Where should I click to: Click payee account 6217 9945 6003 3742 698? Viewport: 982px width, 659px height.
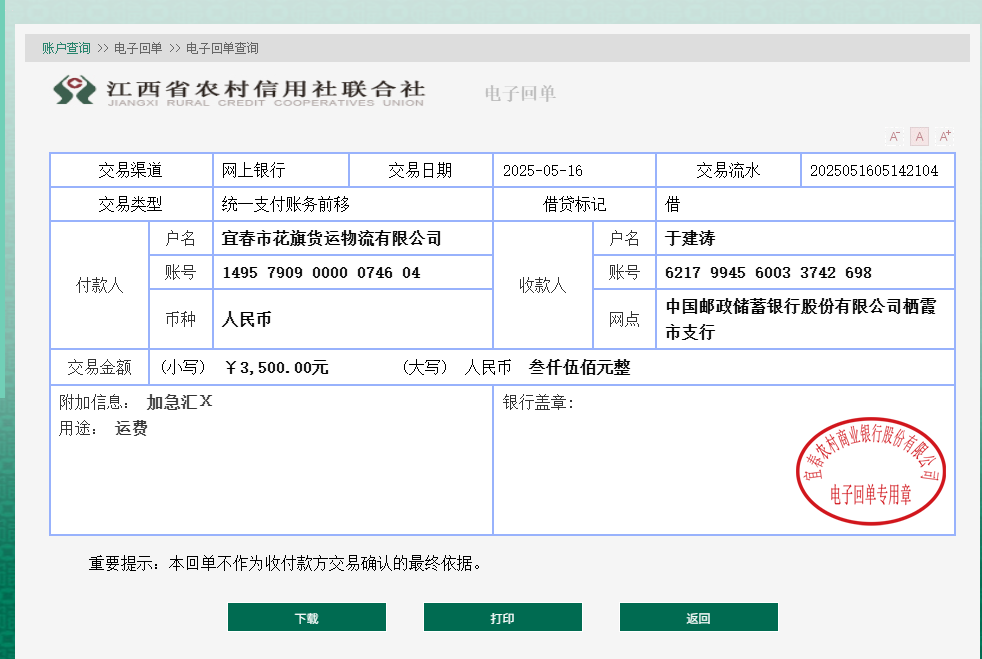(768, 272)
